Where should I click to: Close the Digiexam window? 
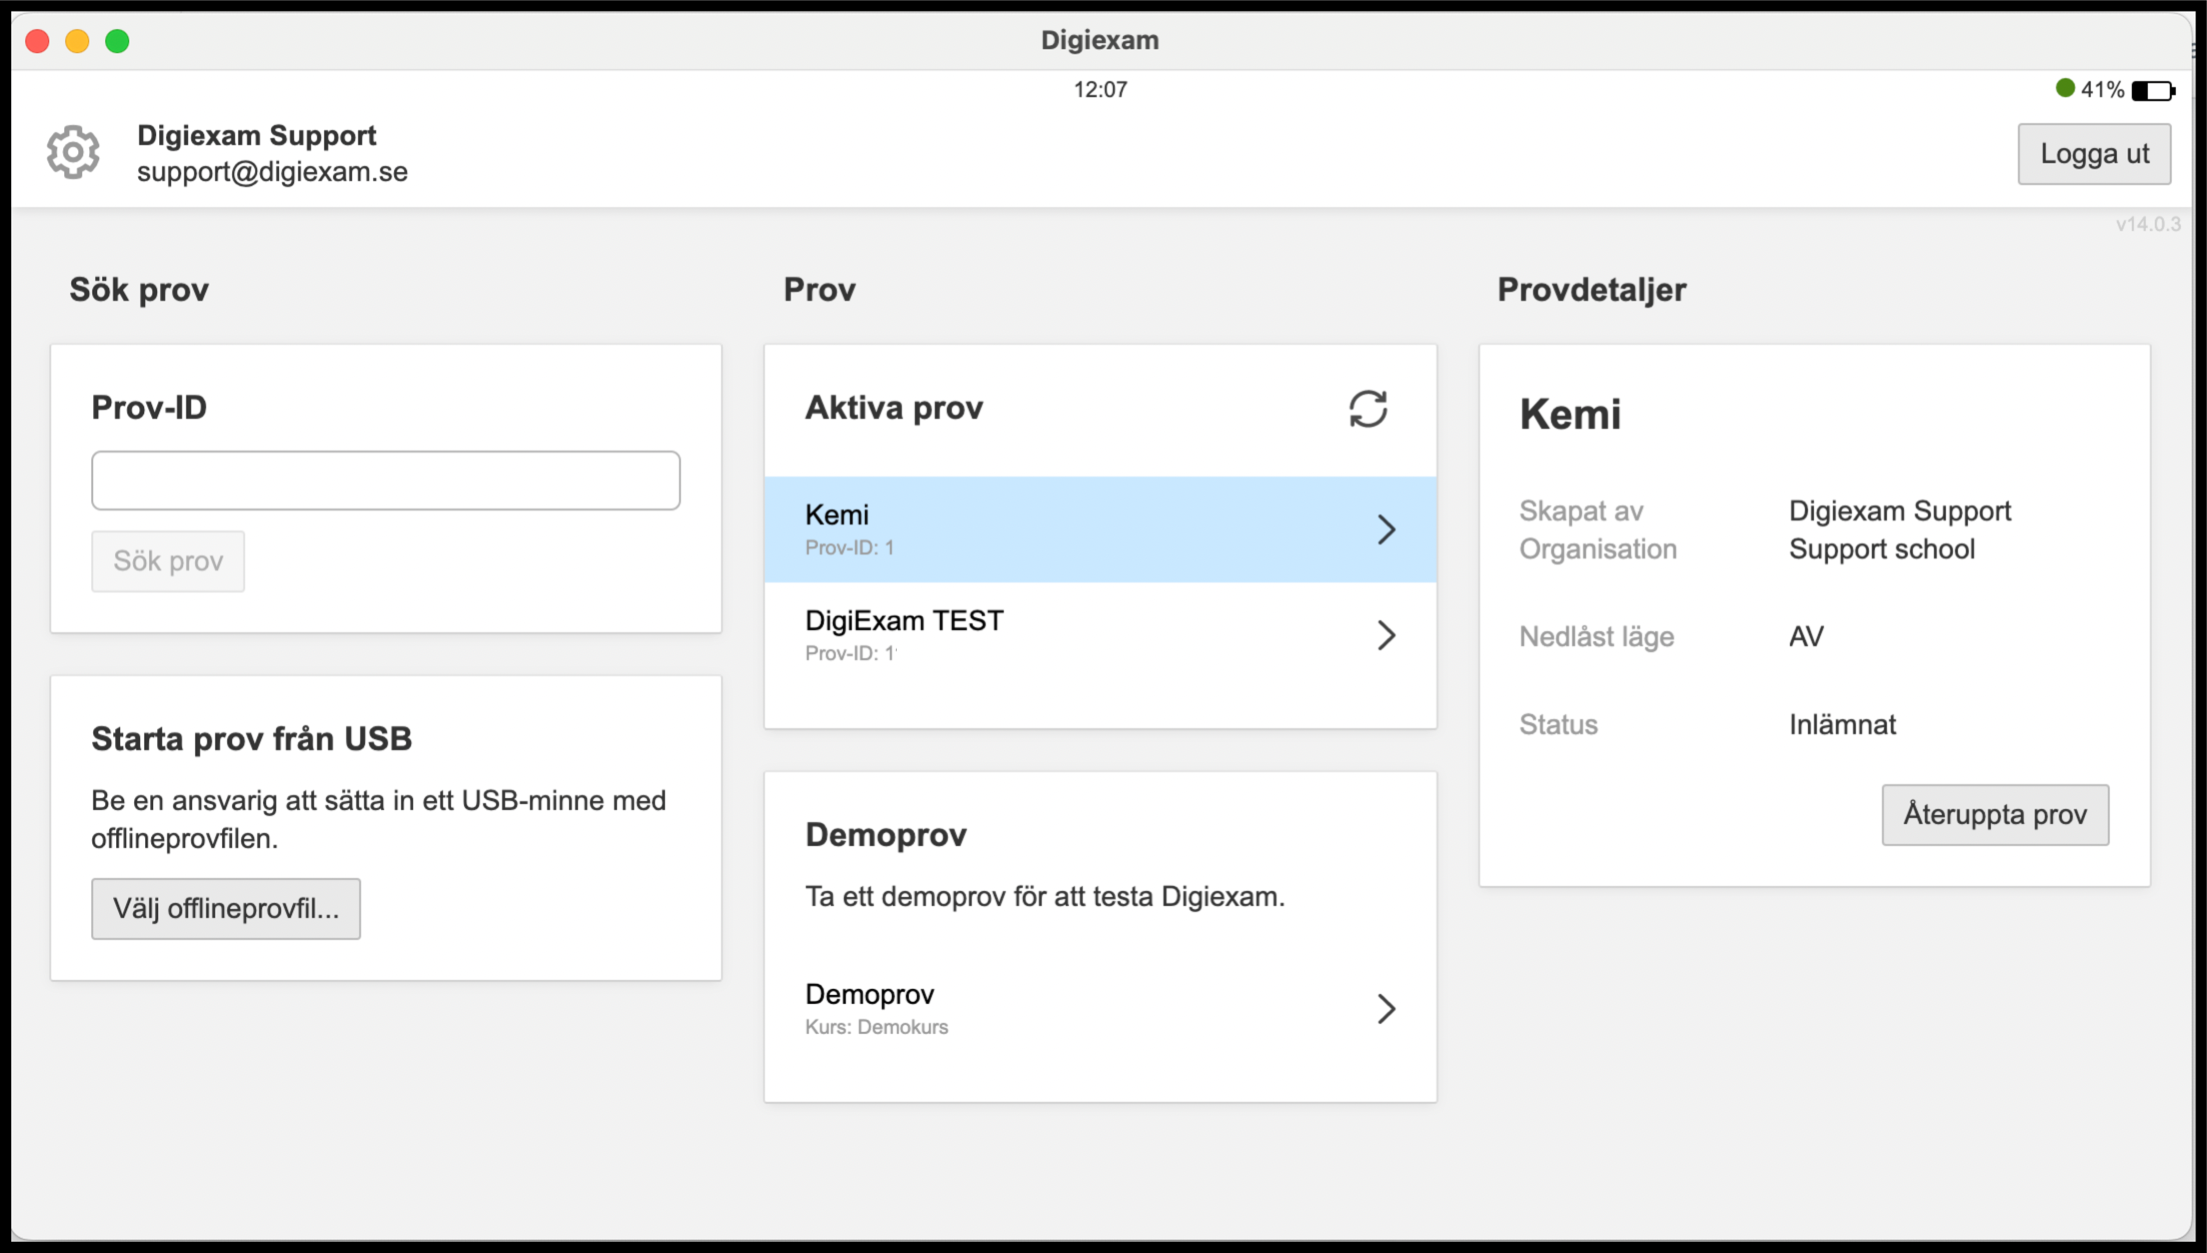pos(38,41)
